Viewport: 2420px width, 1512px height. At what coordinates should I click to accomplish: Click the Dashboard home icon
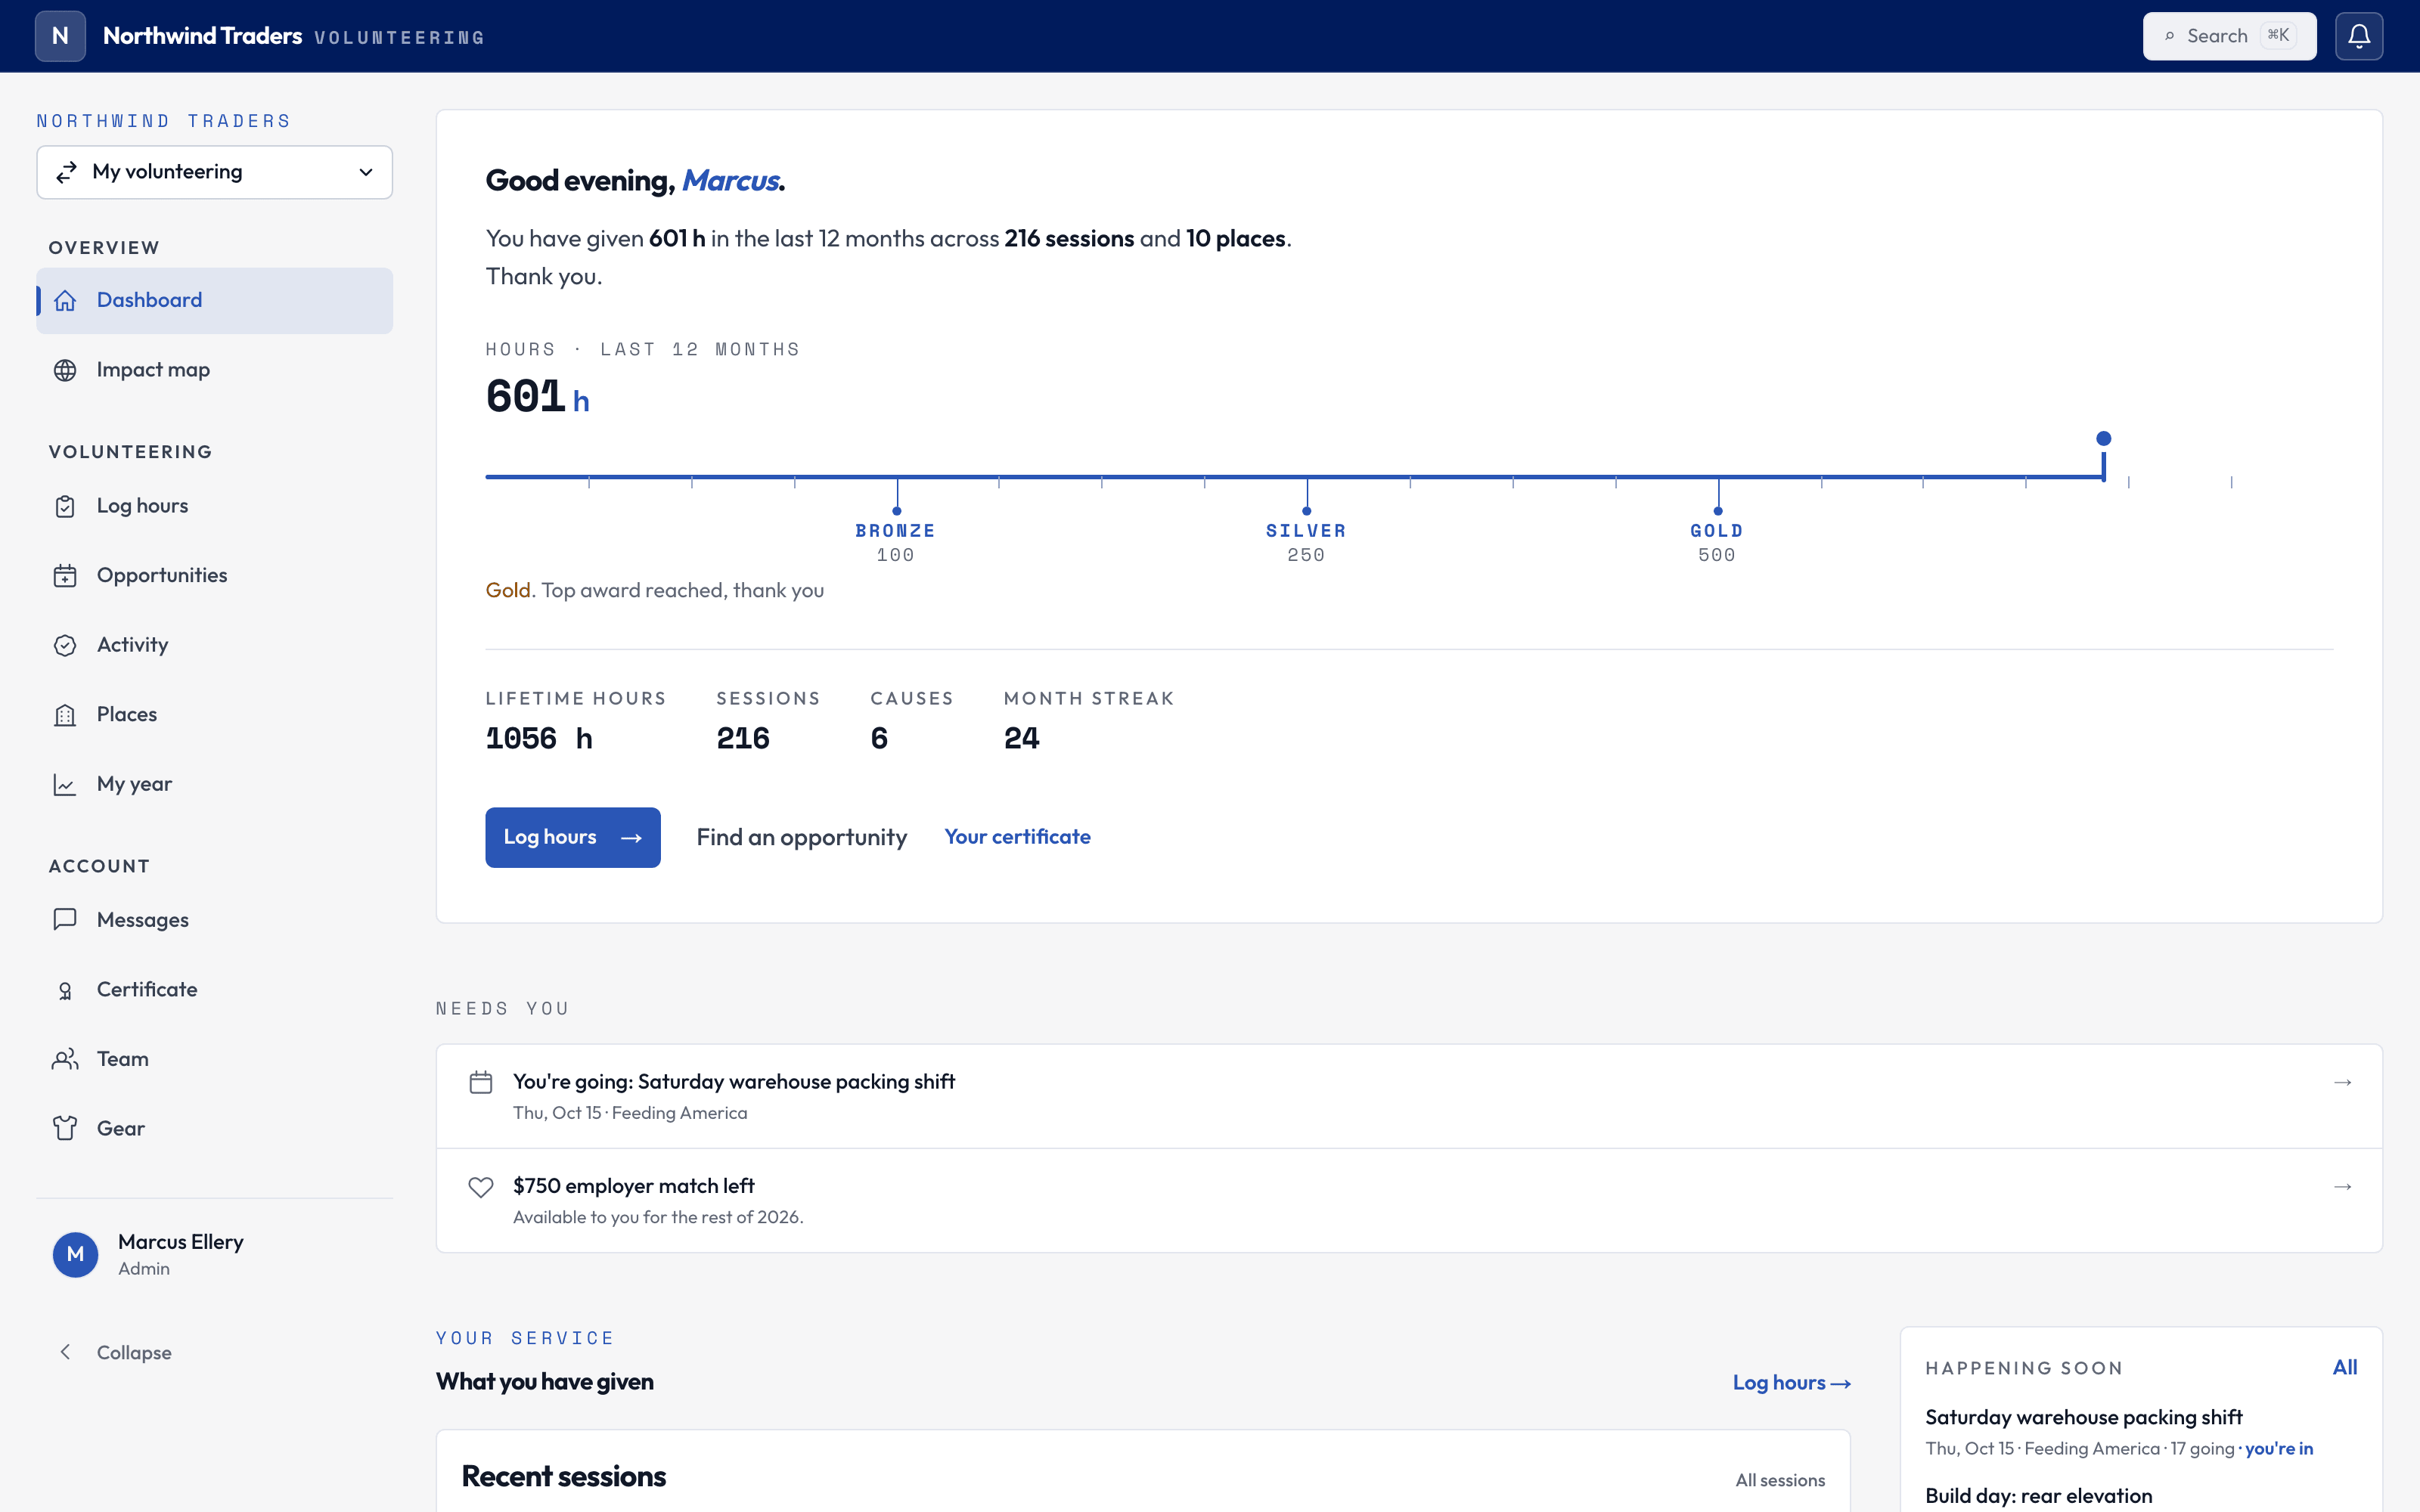coord(65,300)
